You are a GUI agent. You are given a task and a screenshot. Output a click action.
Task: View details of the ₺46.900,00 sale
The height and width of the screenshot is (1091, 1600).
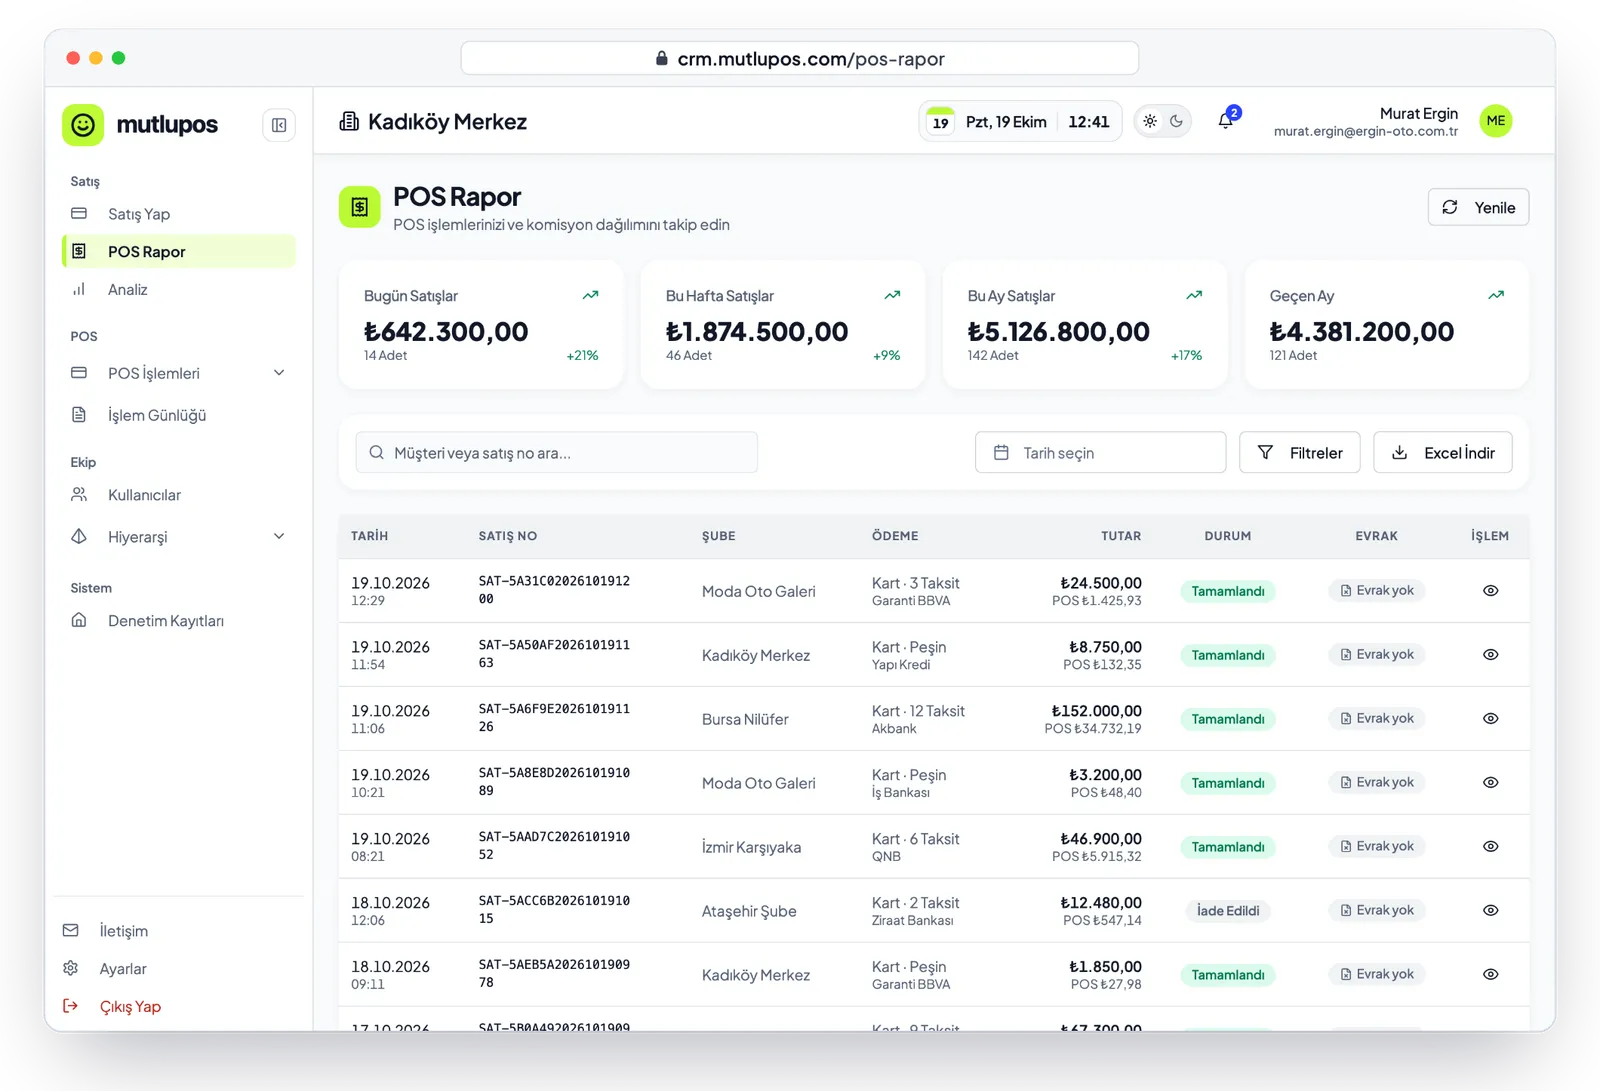point(1490,847)
